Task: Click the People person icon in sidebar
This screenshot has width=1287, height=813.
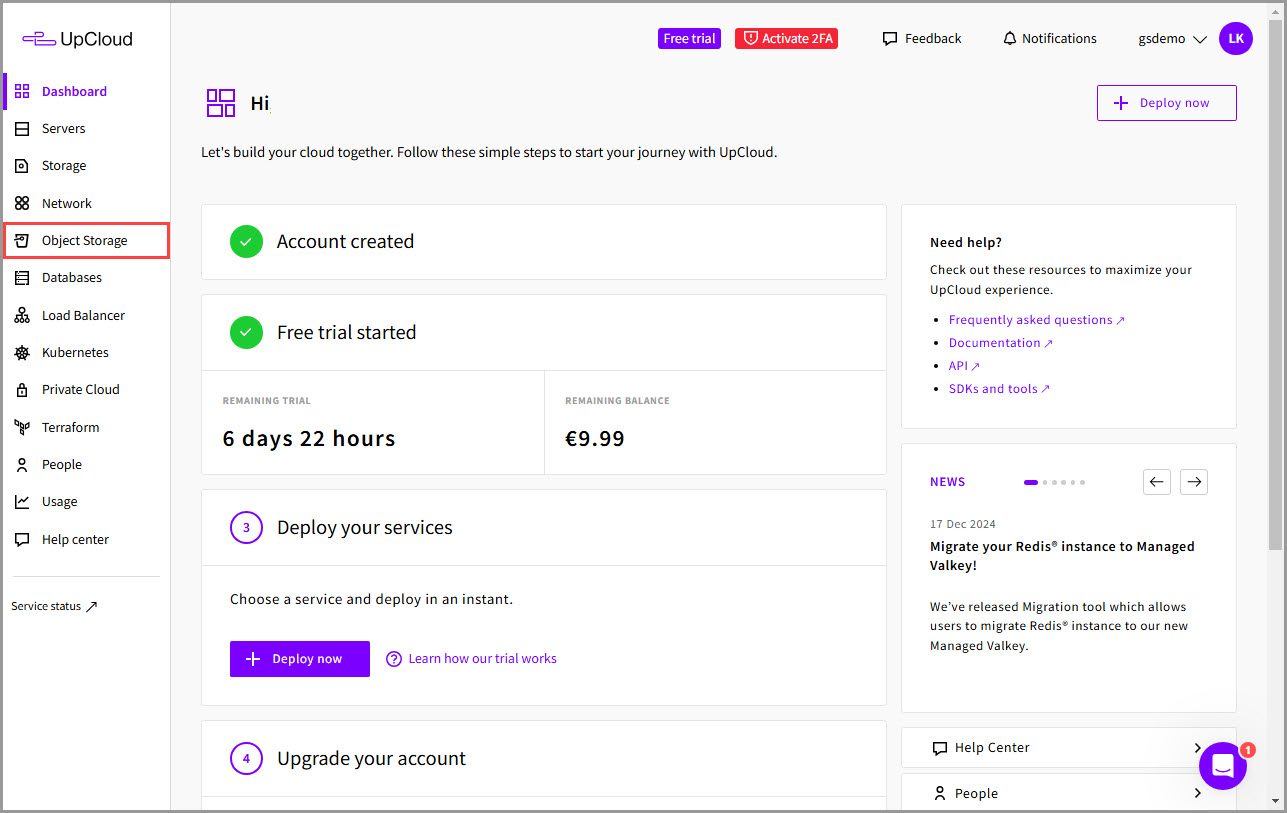Action: pyautogui.click(x=22, y=465)
